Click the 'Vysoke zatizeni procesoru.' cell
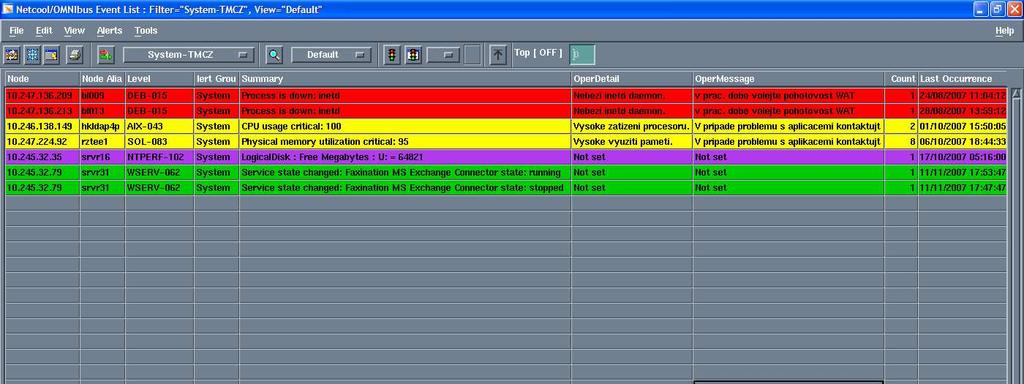Image resolution: width=1024 pixels, height=384 pixels. click(x=632, y=126)
